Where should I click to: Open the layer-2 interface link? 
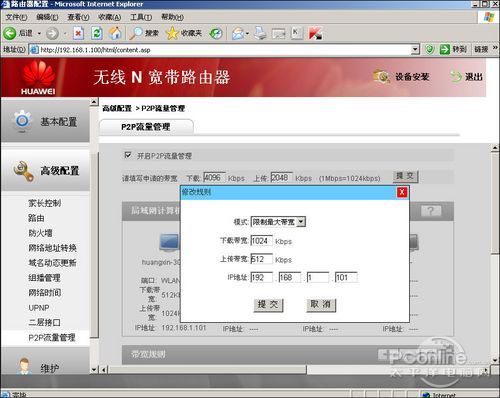pyautogui.click(x=44, y=323)
